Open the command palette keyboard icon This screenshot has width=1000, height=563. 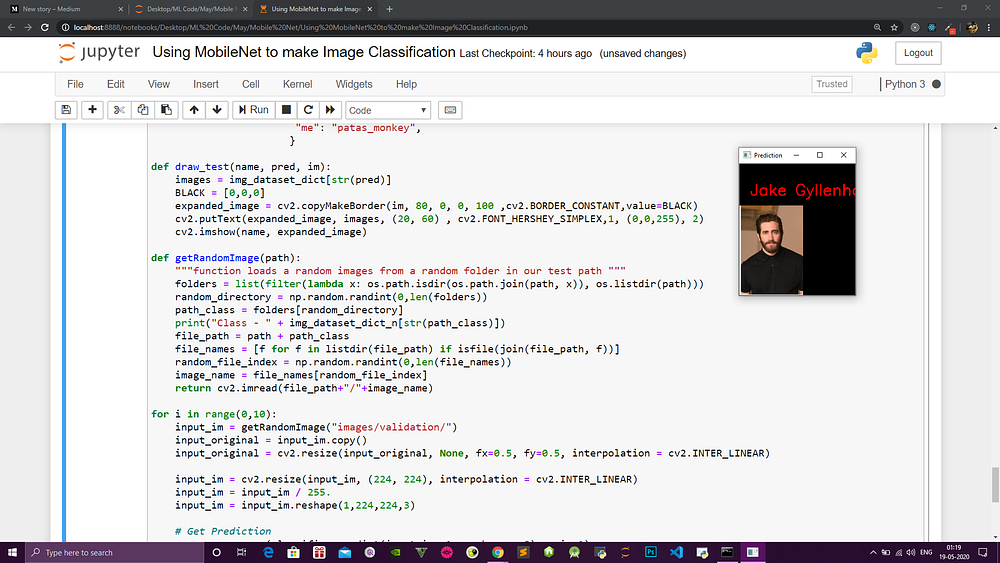[450, 110]
